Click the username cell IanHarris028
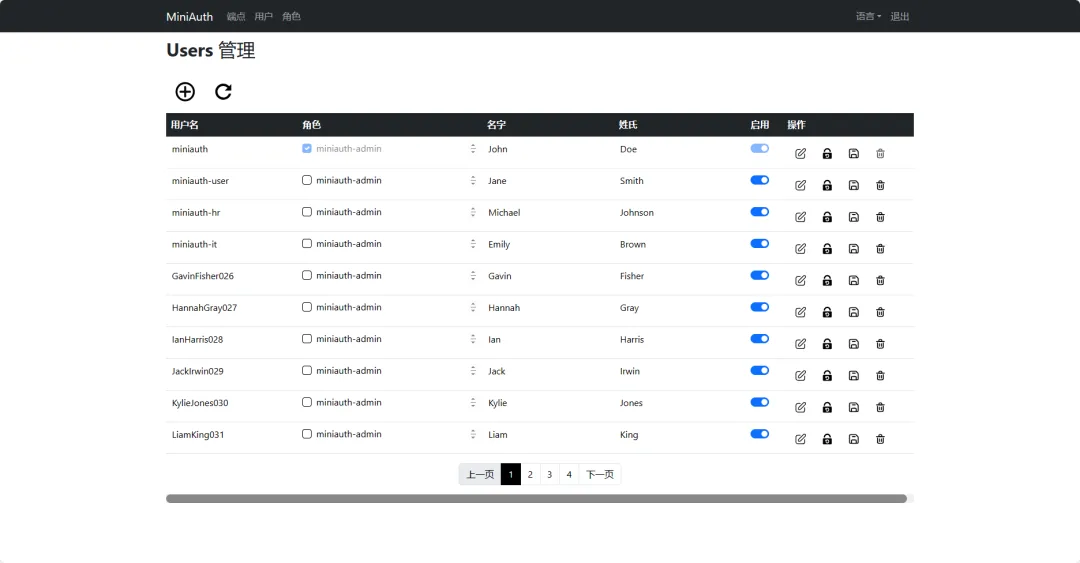Screen dimensions: 1080x563 click(x=197, y=340)
